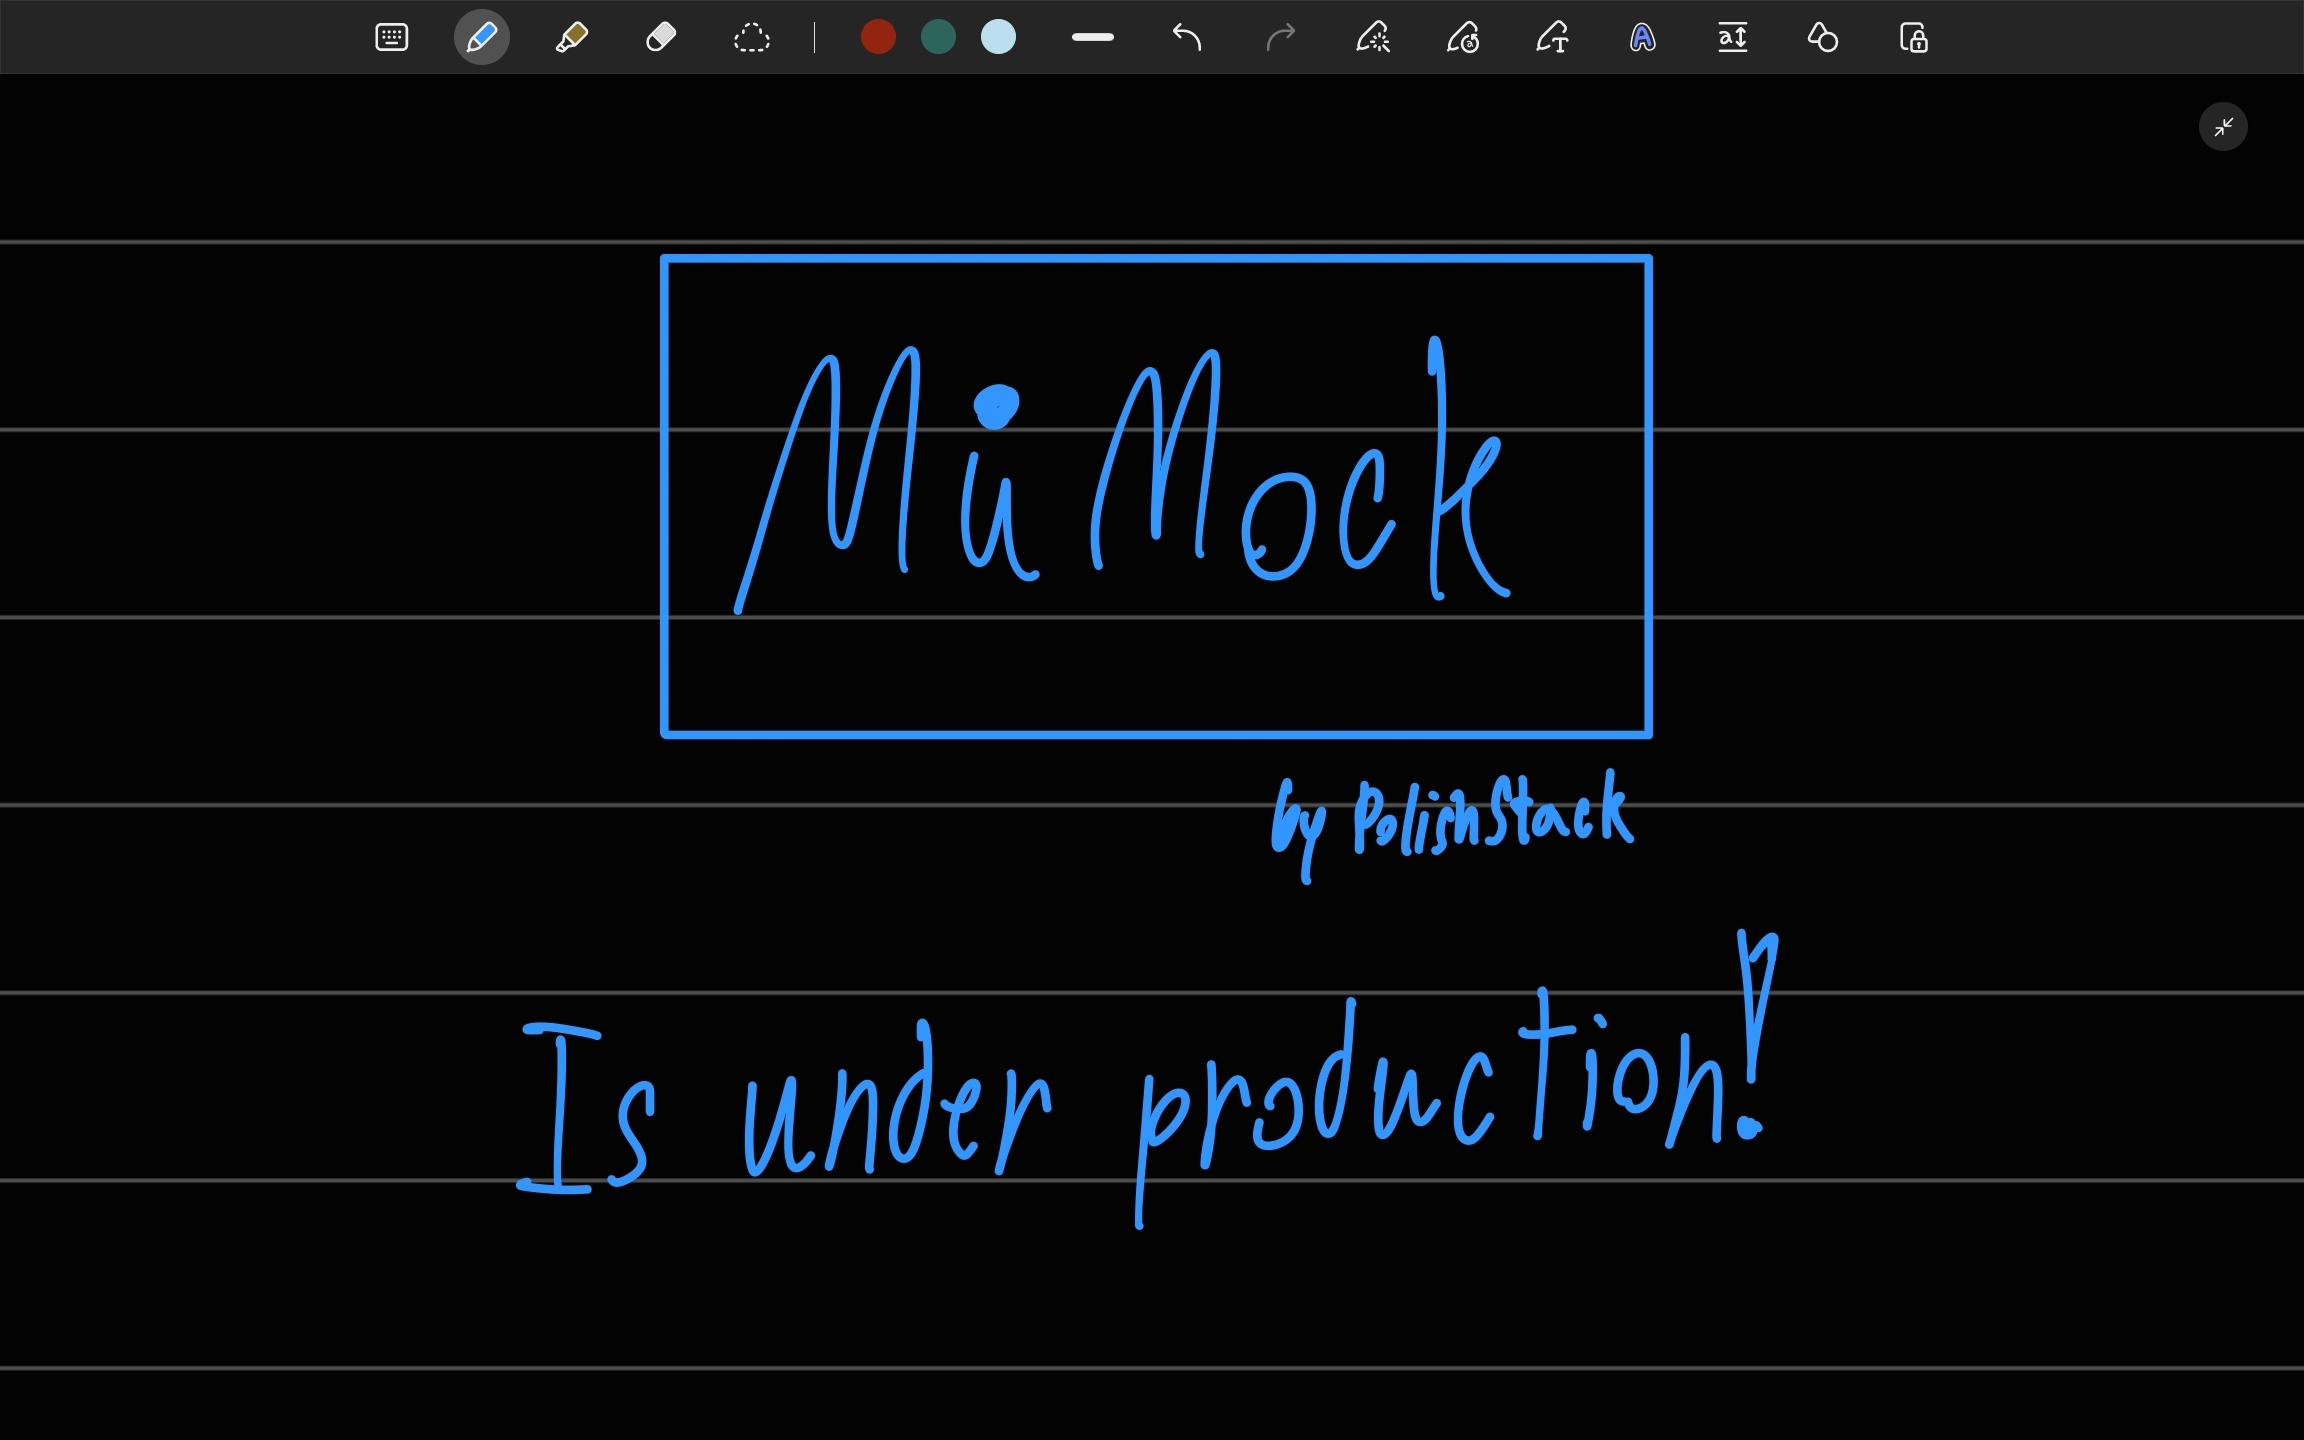Image resolution: width=2304 pixels, height=1440 pixels.
Task: Open the line spacing control
Action: 1732,37
